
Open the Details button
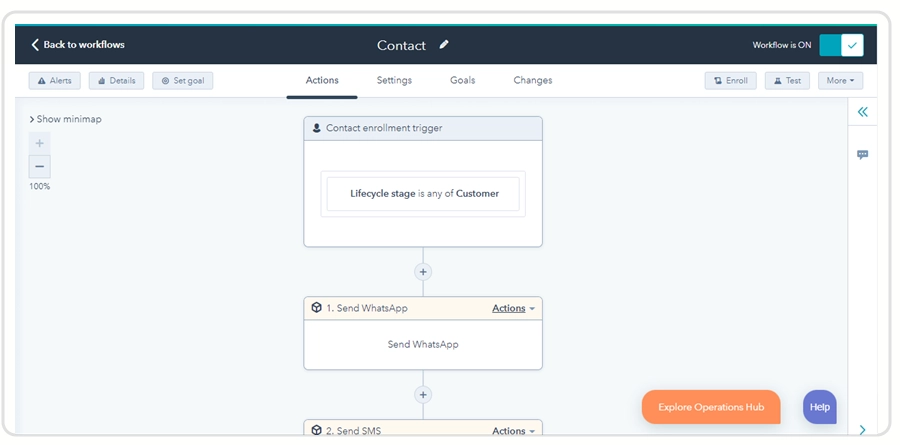[x=117, y=80]
